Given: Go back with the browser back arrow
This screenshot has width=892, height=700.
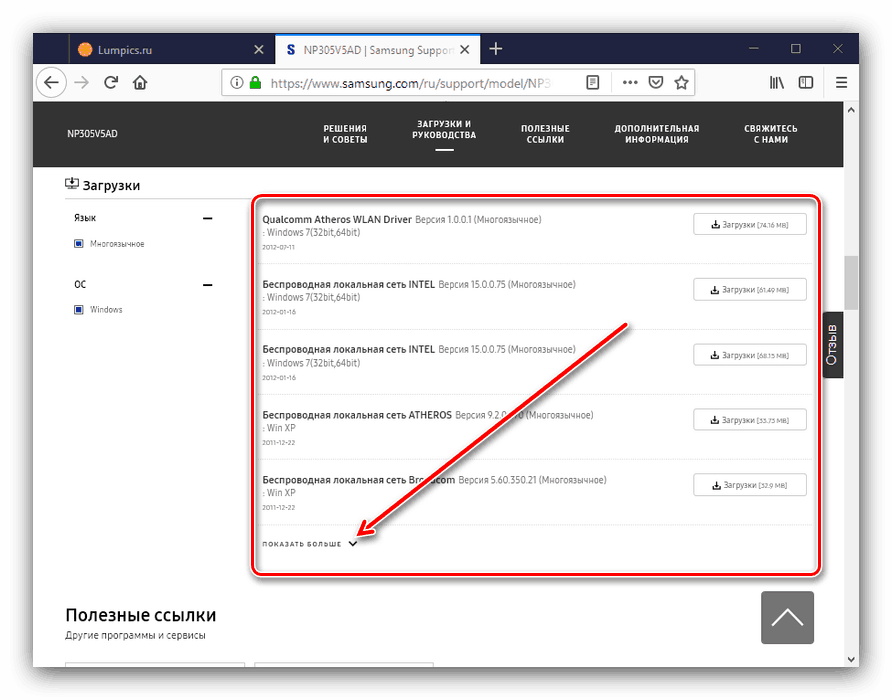Looking at the screenshot, I should [x=52, y=83].
